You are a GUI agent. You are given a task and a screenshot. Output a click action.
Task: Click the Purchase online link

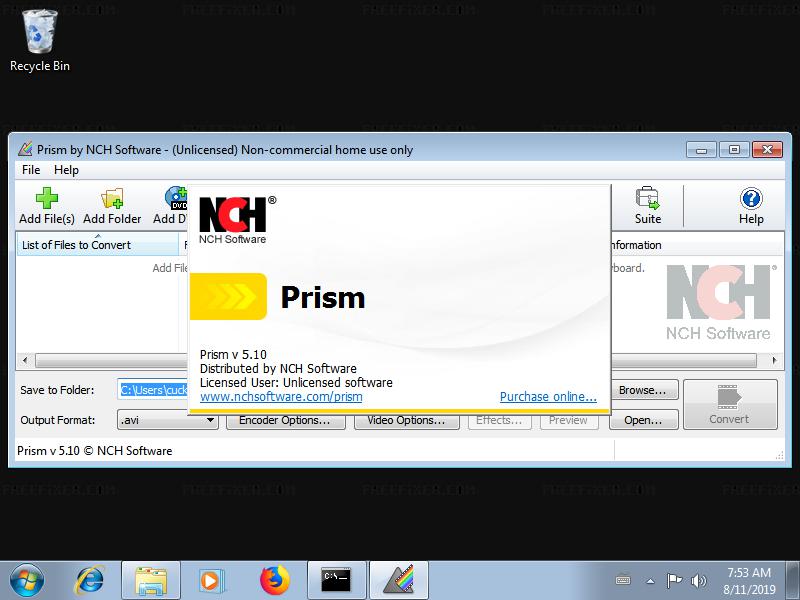click(x=548, y=397)
